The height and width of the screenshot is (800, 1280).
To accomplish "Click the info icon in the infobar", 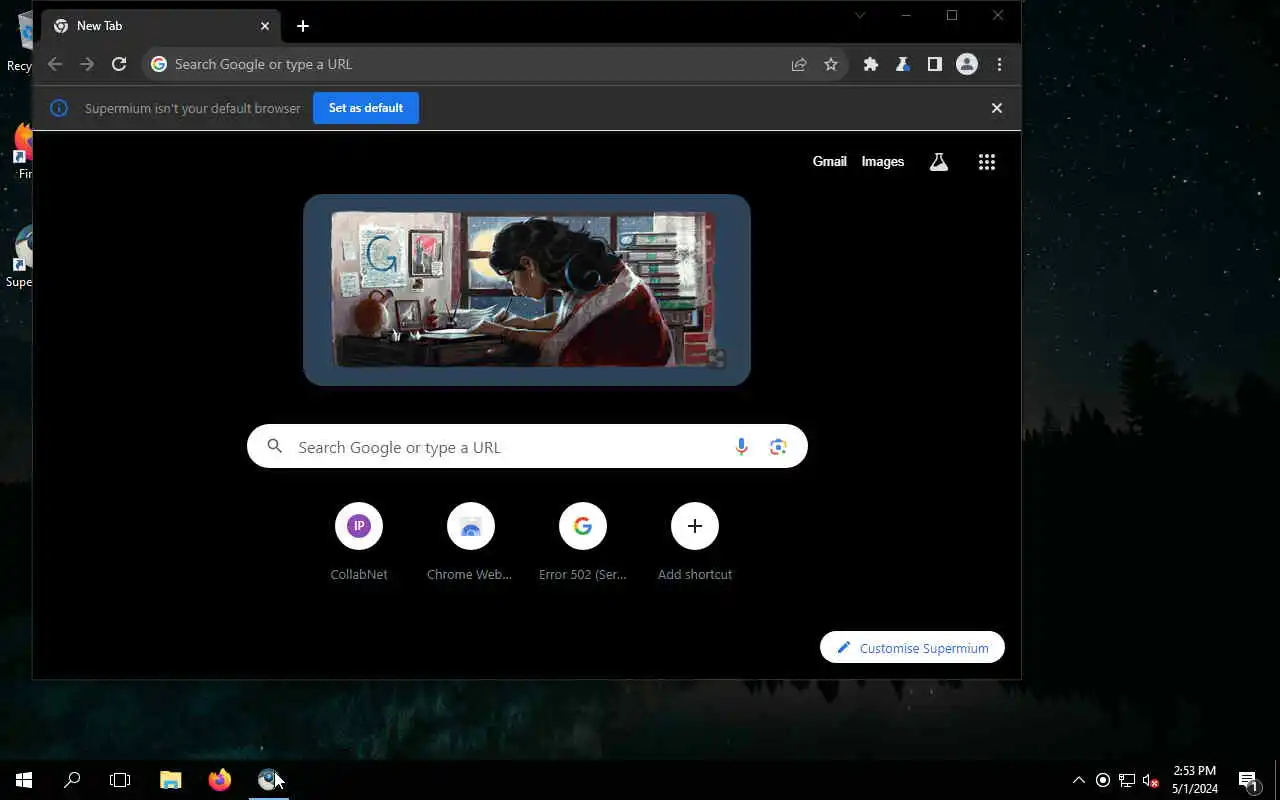I will (59, 108).
